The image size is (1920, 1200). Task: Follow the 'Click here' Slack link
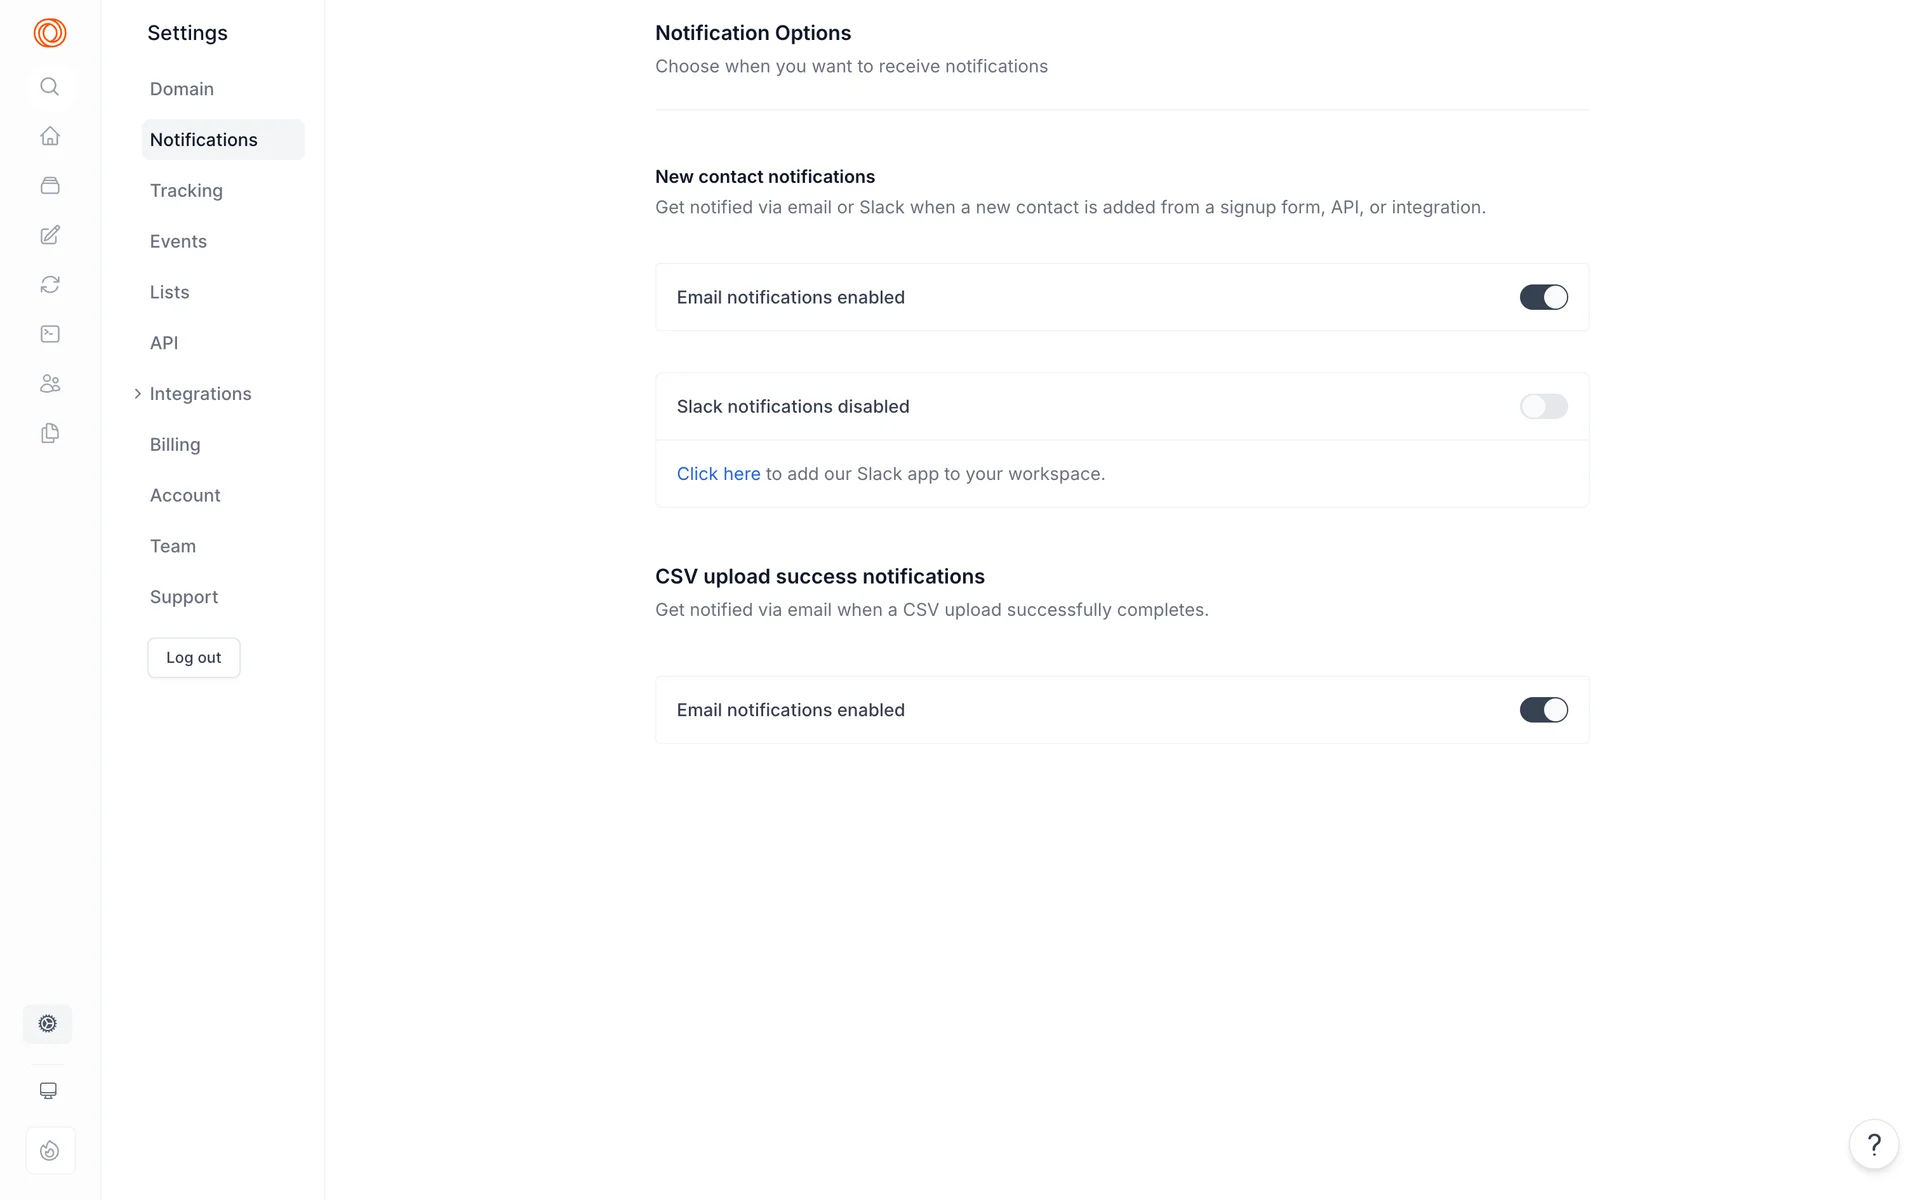tap(718, 474)
